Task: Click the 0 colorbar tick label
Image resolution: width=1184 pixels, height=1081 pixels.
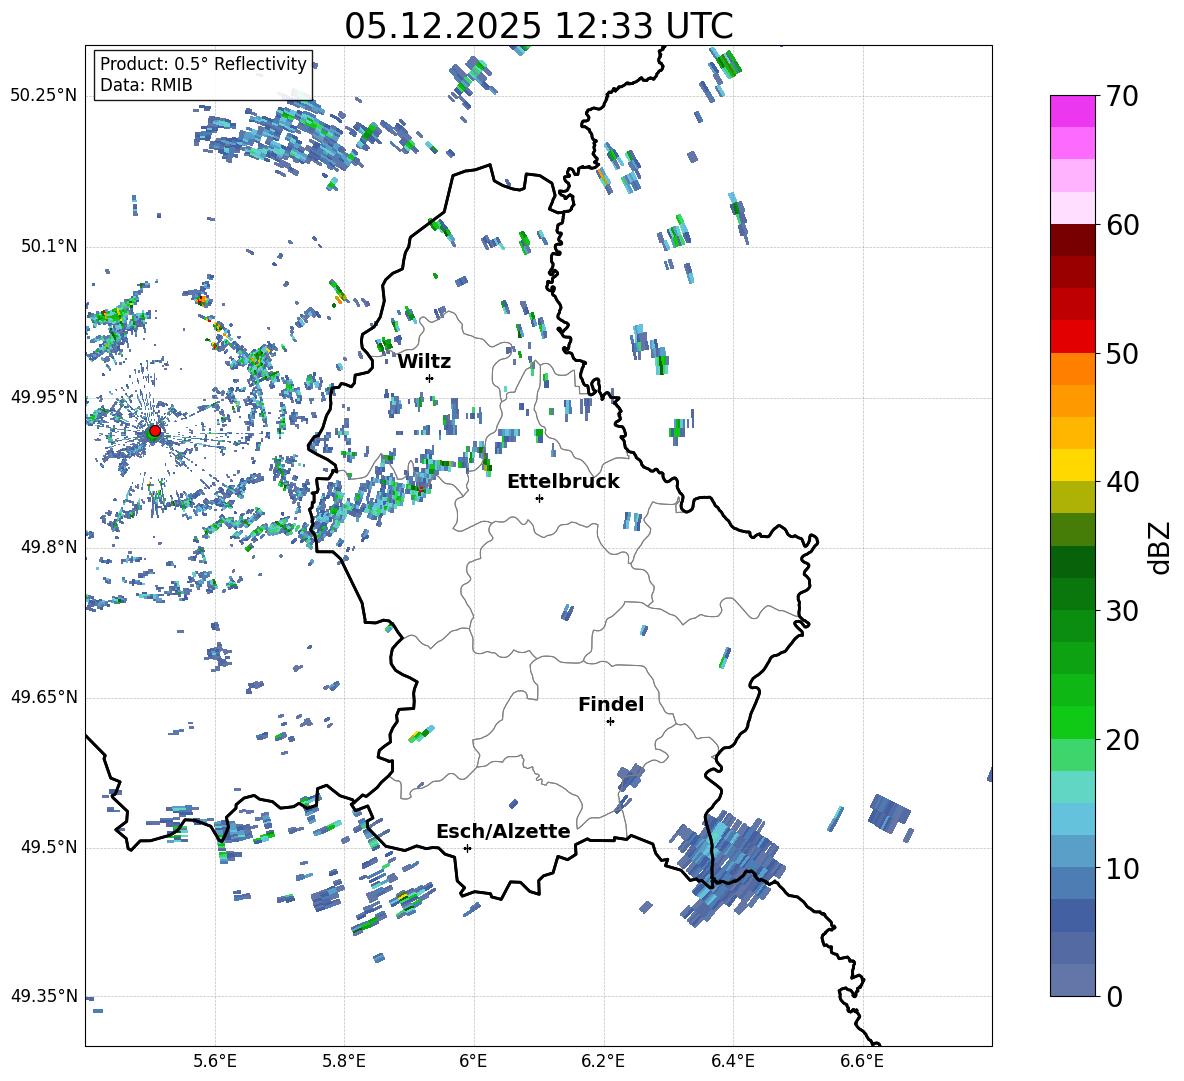Action: (x=1114, y=996)
